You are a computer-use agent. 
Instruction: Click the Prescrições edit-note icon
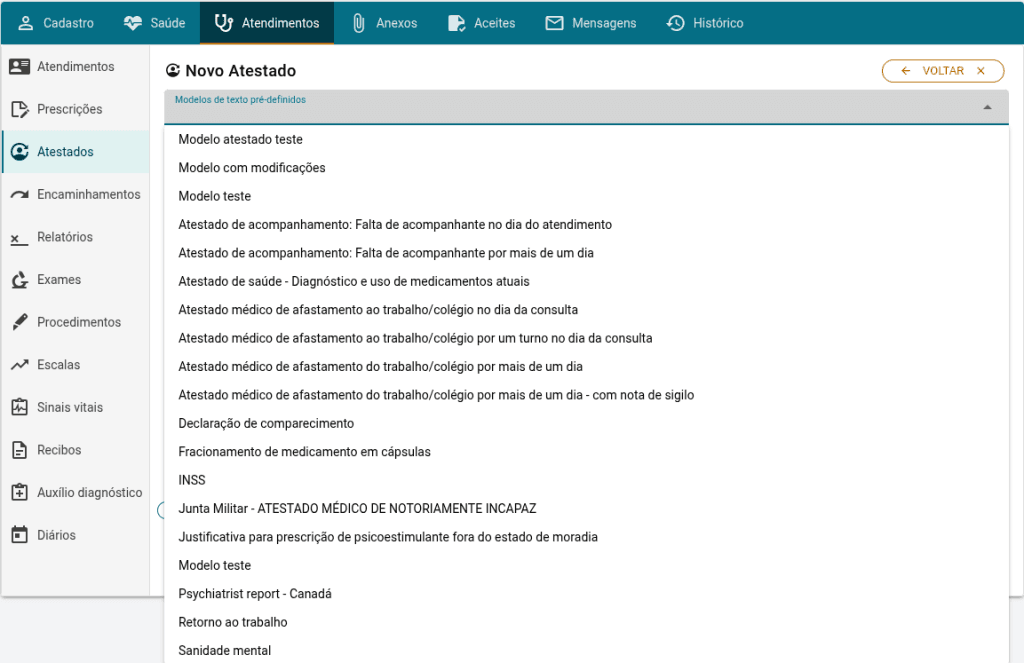pos(20,109)
